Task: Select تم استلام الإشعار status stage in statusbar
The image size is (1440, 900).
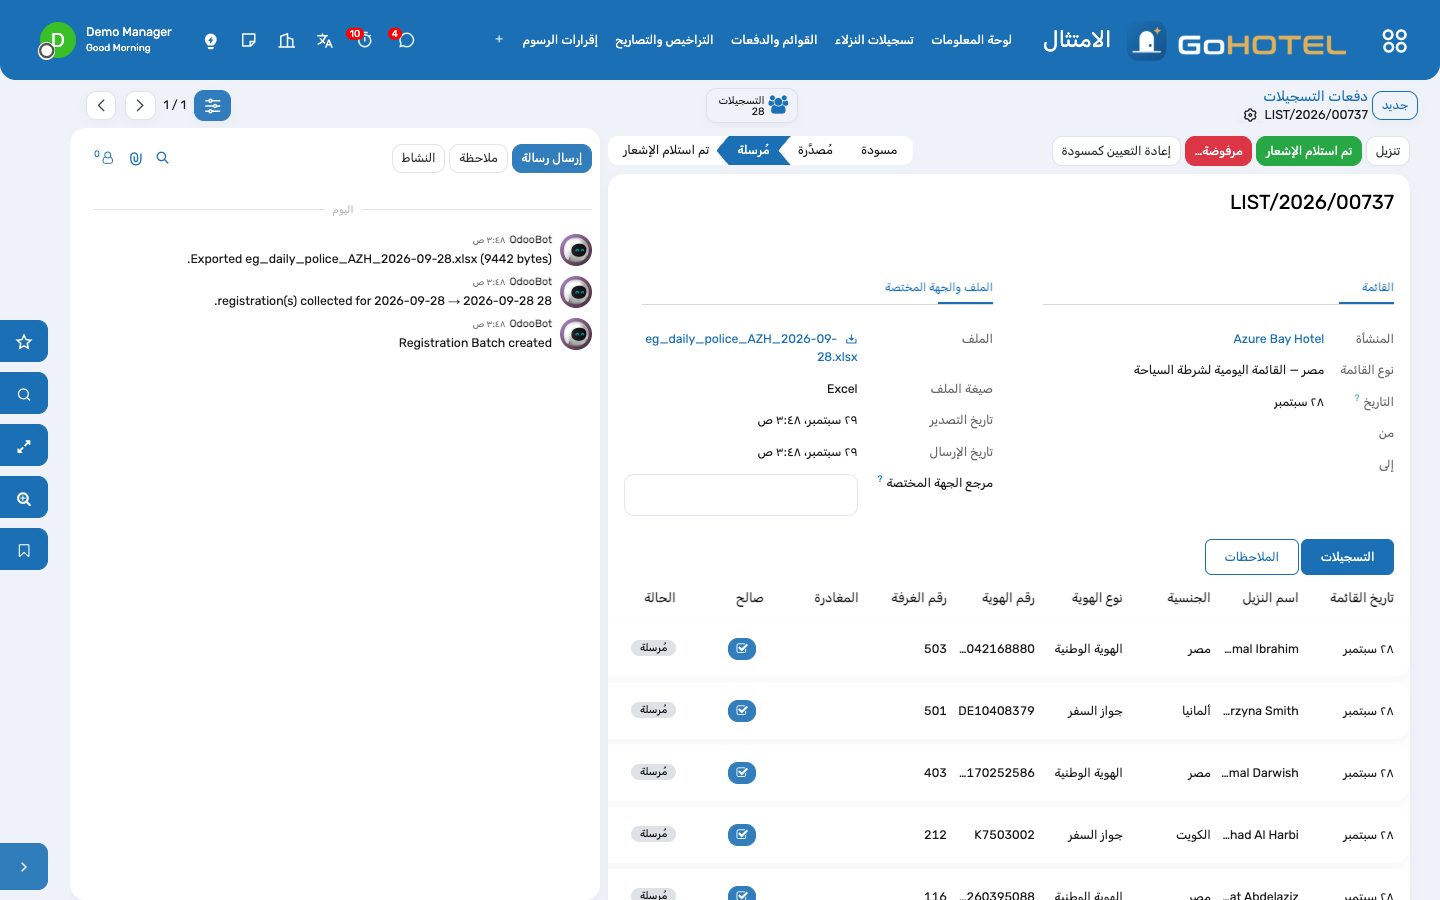Action: click(x=666, y=150)
